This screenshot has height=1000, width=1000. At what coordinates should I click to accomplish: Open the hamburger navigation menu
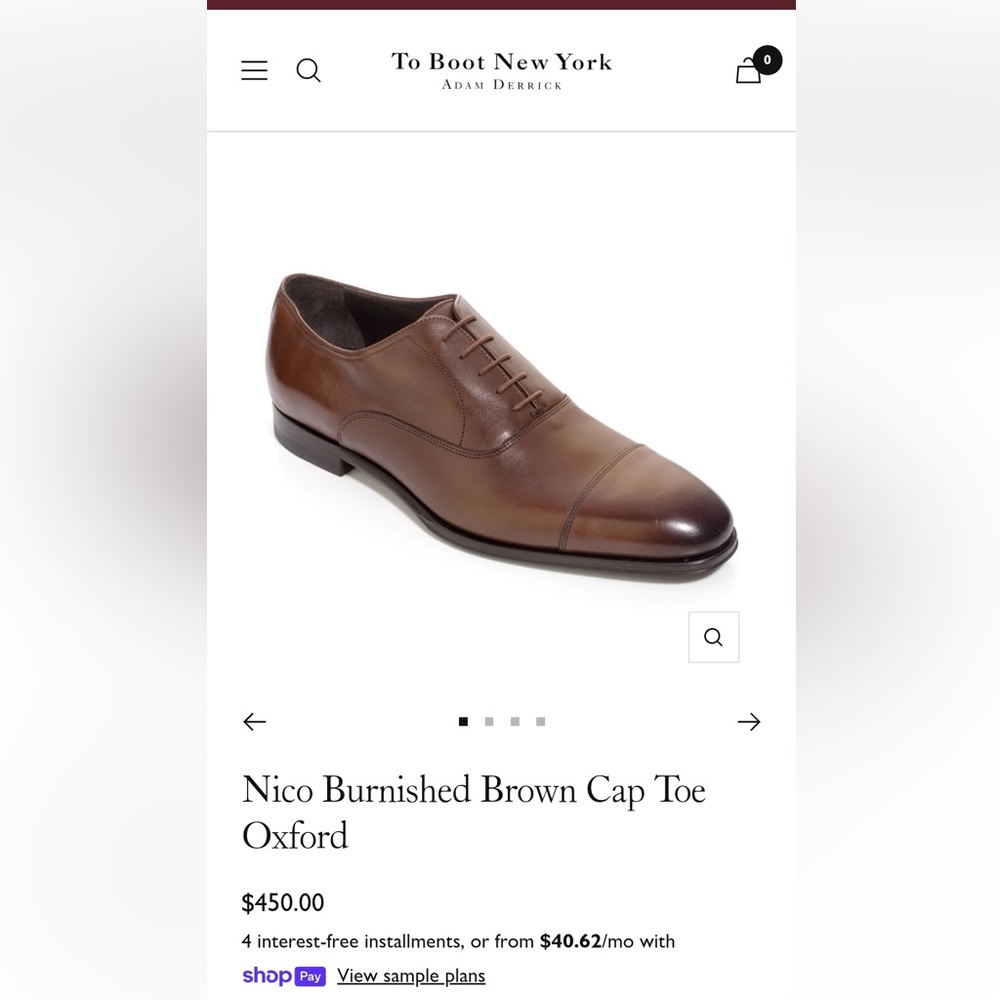click(x=254, y=70)
